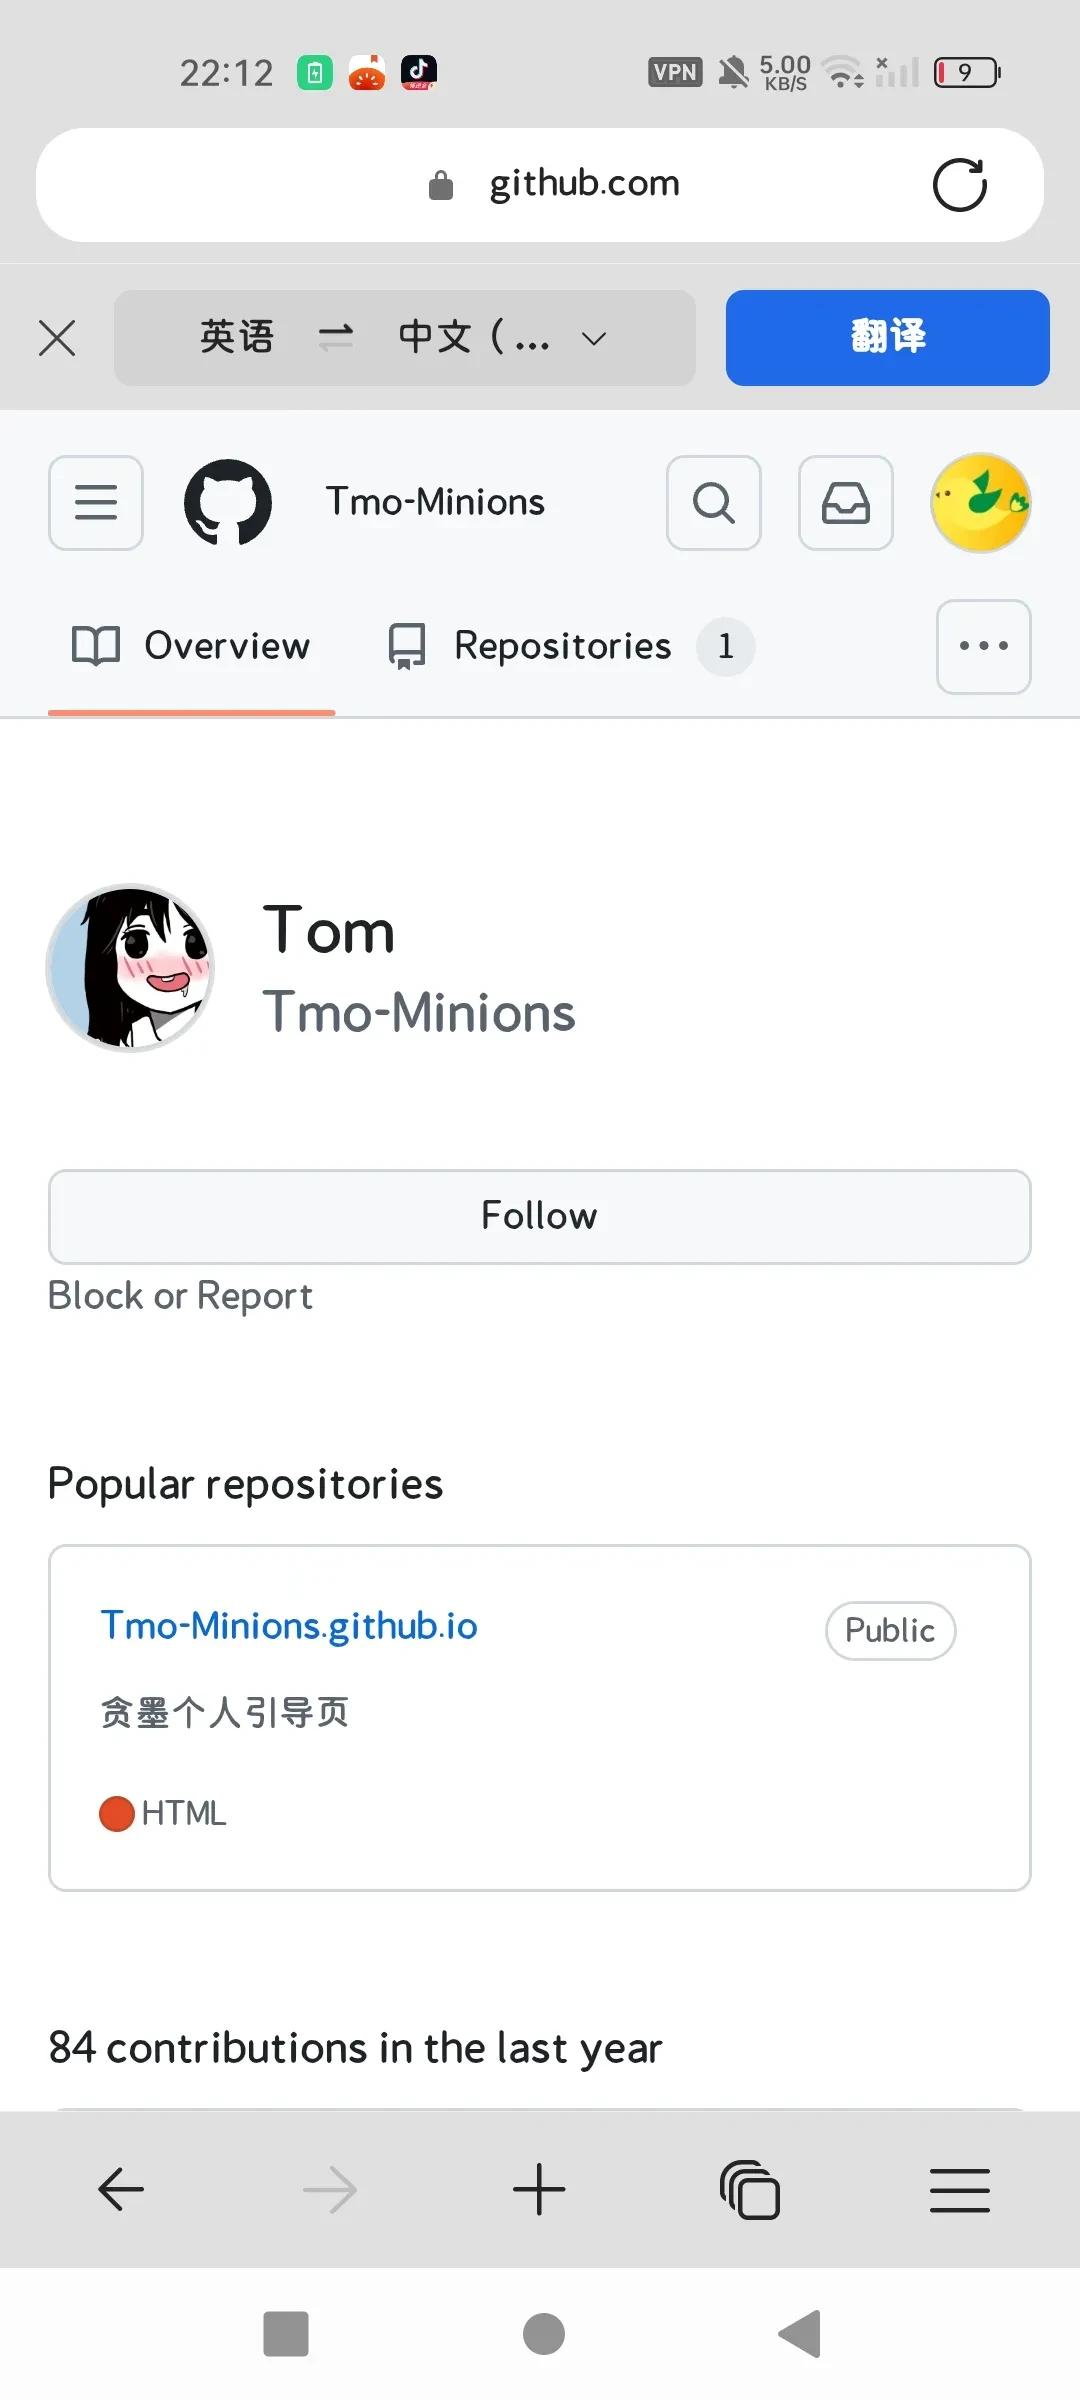
Task: Select the Overview tab
Action: pos(192,646)
